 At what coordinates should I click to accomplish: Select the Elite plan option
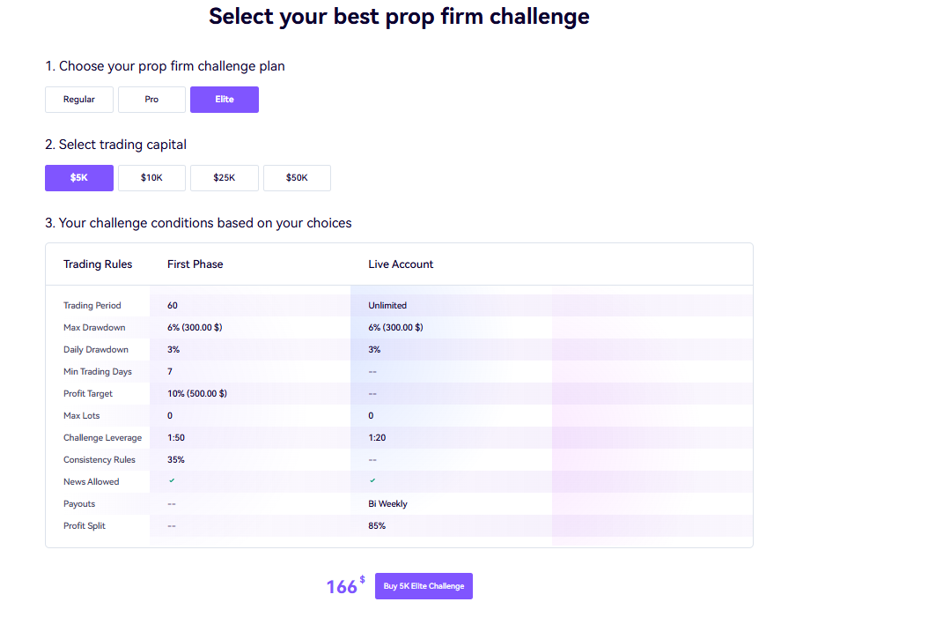click(224, 100)
